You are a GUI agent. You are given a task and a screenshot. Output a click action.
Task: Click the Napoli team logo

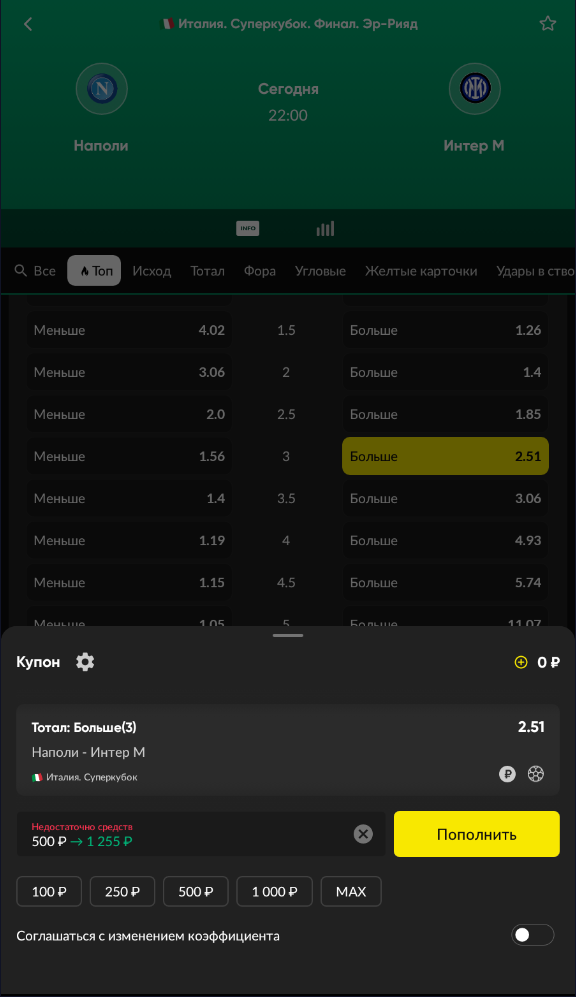pyautogui.click(x=102, y=88)
